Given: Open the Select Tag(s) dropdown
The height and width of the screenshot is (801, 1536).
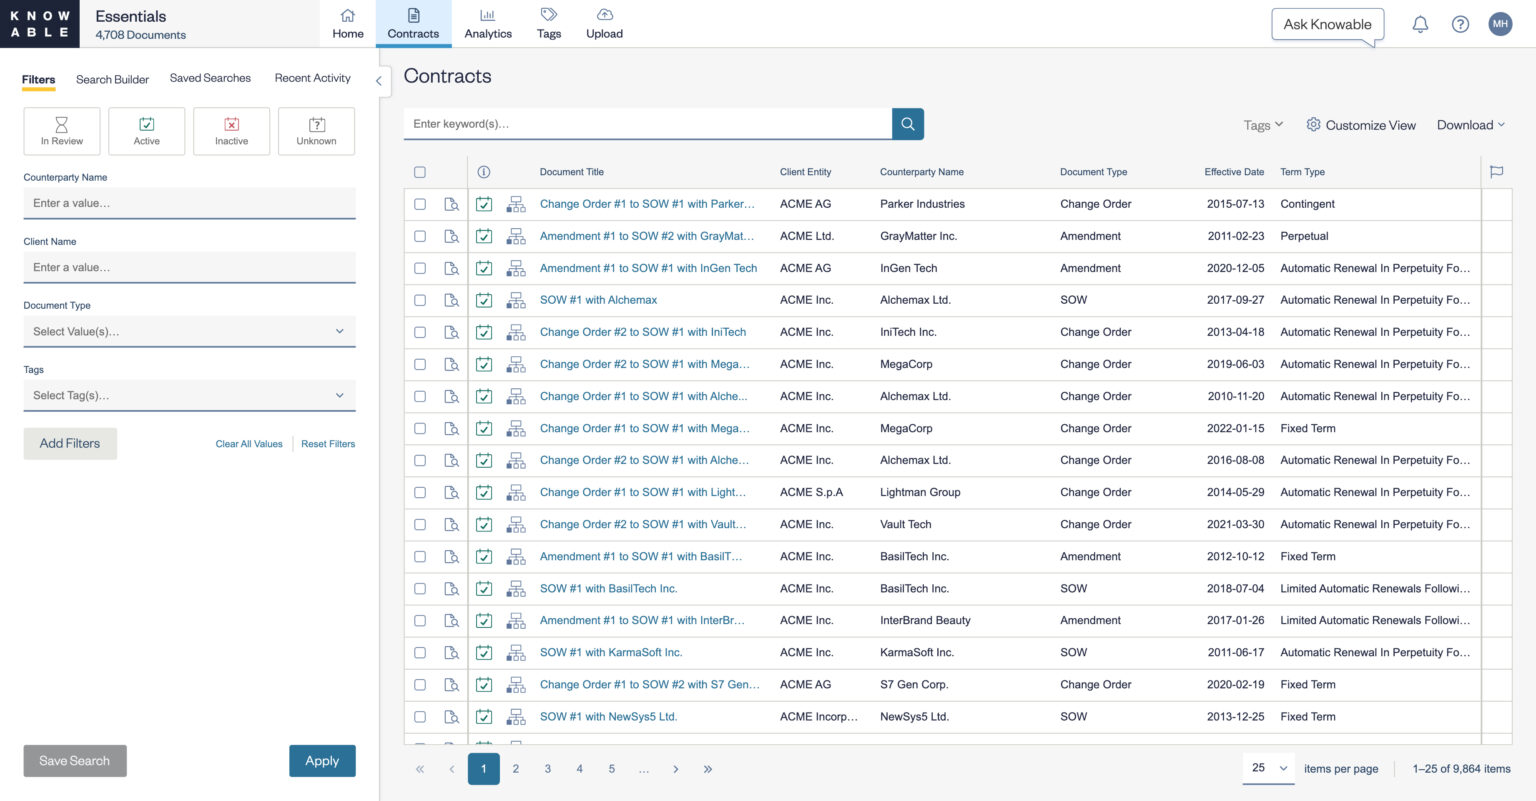Looking at the screenshot, I should click(x=189, y=395).
